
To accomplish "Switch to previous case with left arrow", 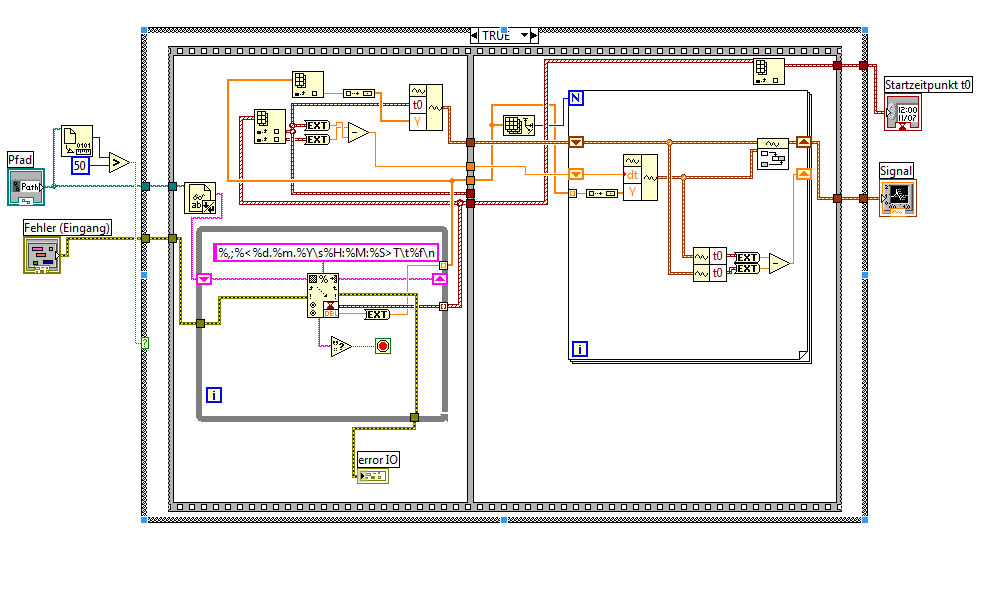I will (474, 35).
